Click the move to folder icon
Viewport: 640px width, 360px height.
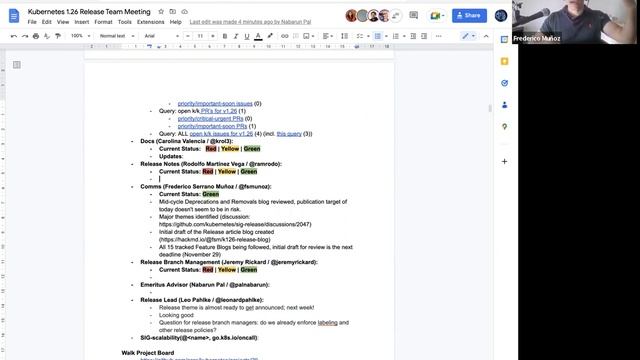point(173,12)
